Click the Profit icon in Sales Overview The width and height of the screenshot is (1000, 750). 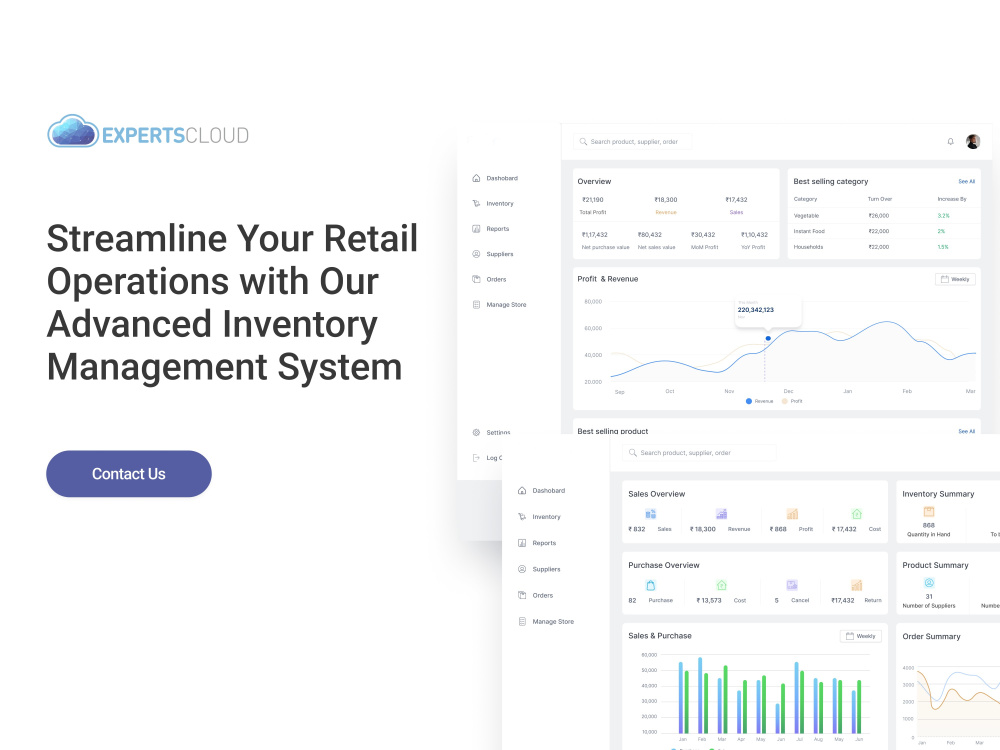coord(792,514)
